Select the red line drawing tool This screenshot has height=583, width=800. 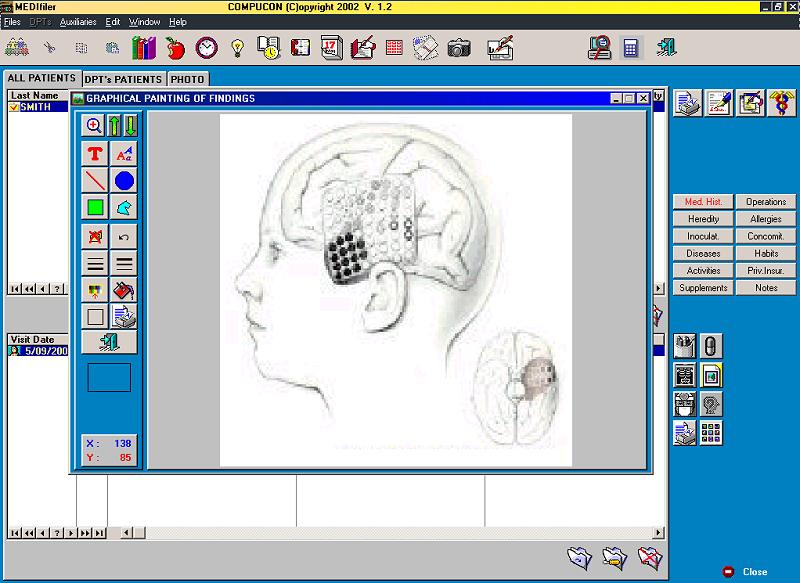coord(95,181)
